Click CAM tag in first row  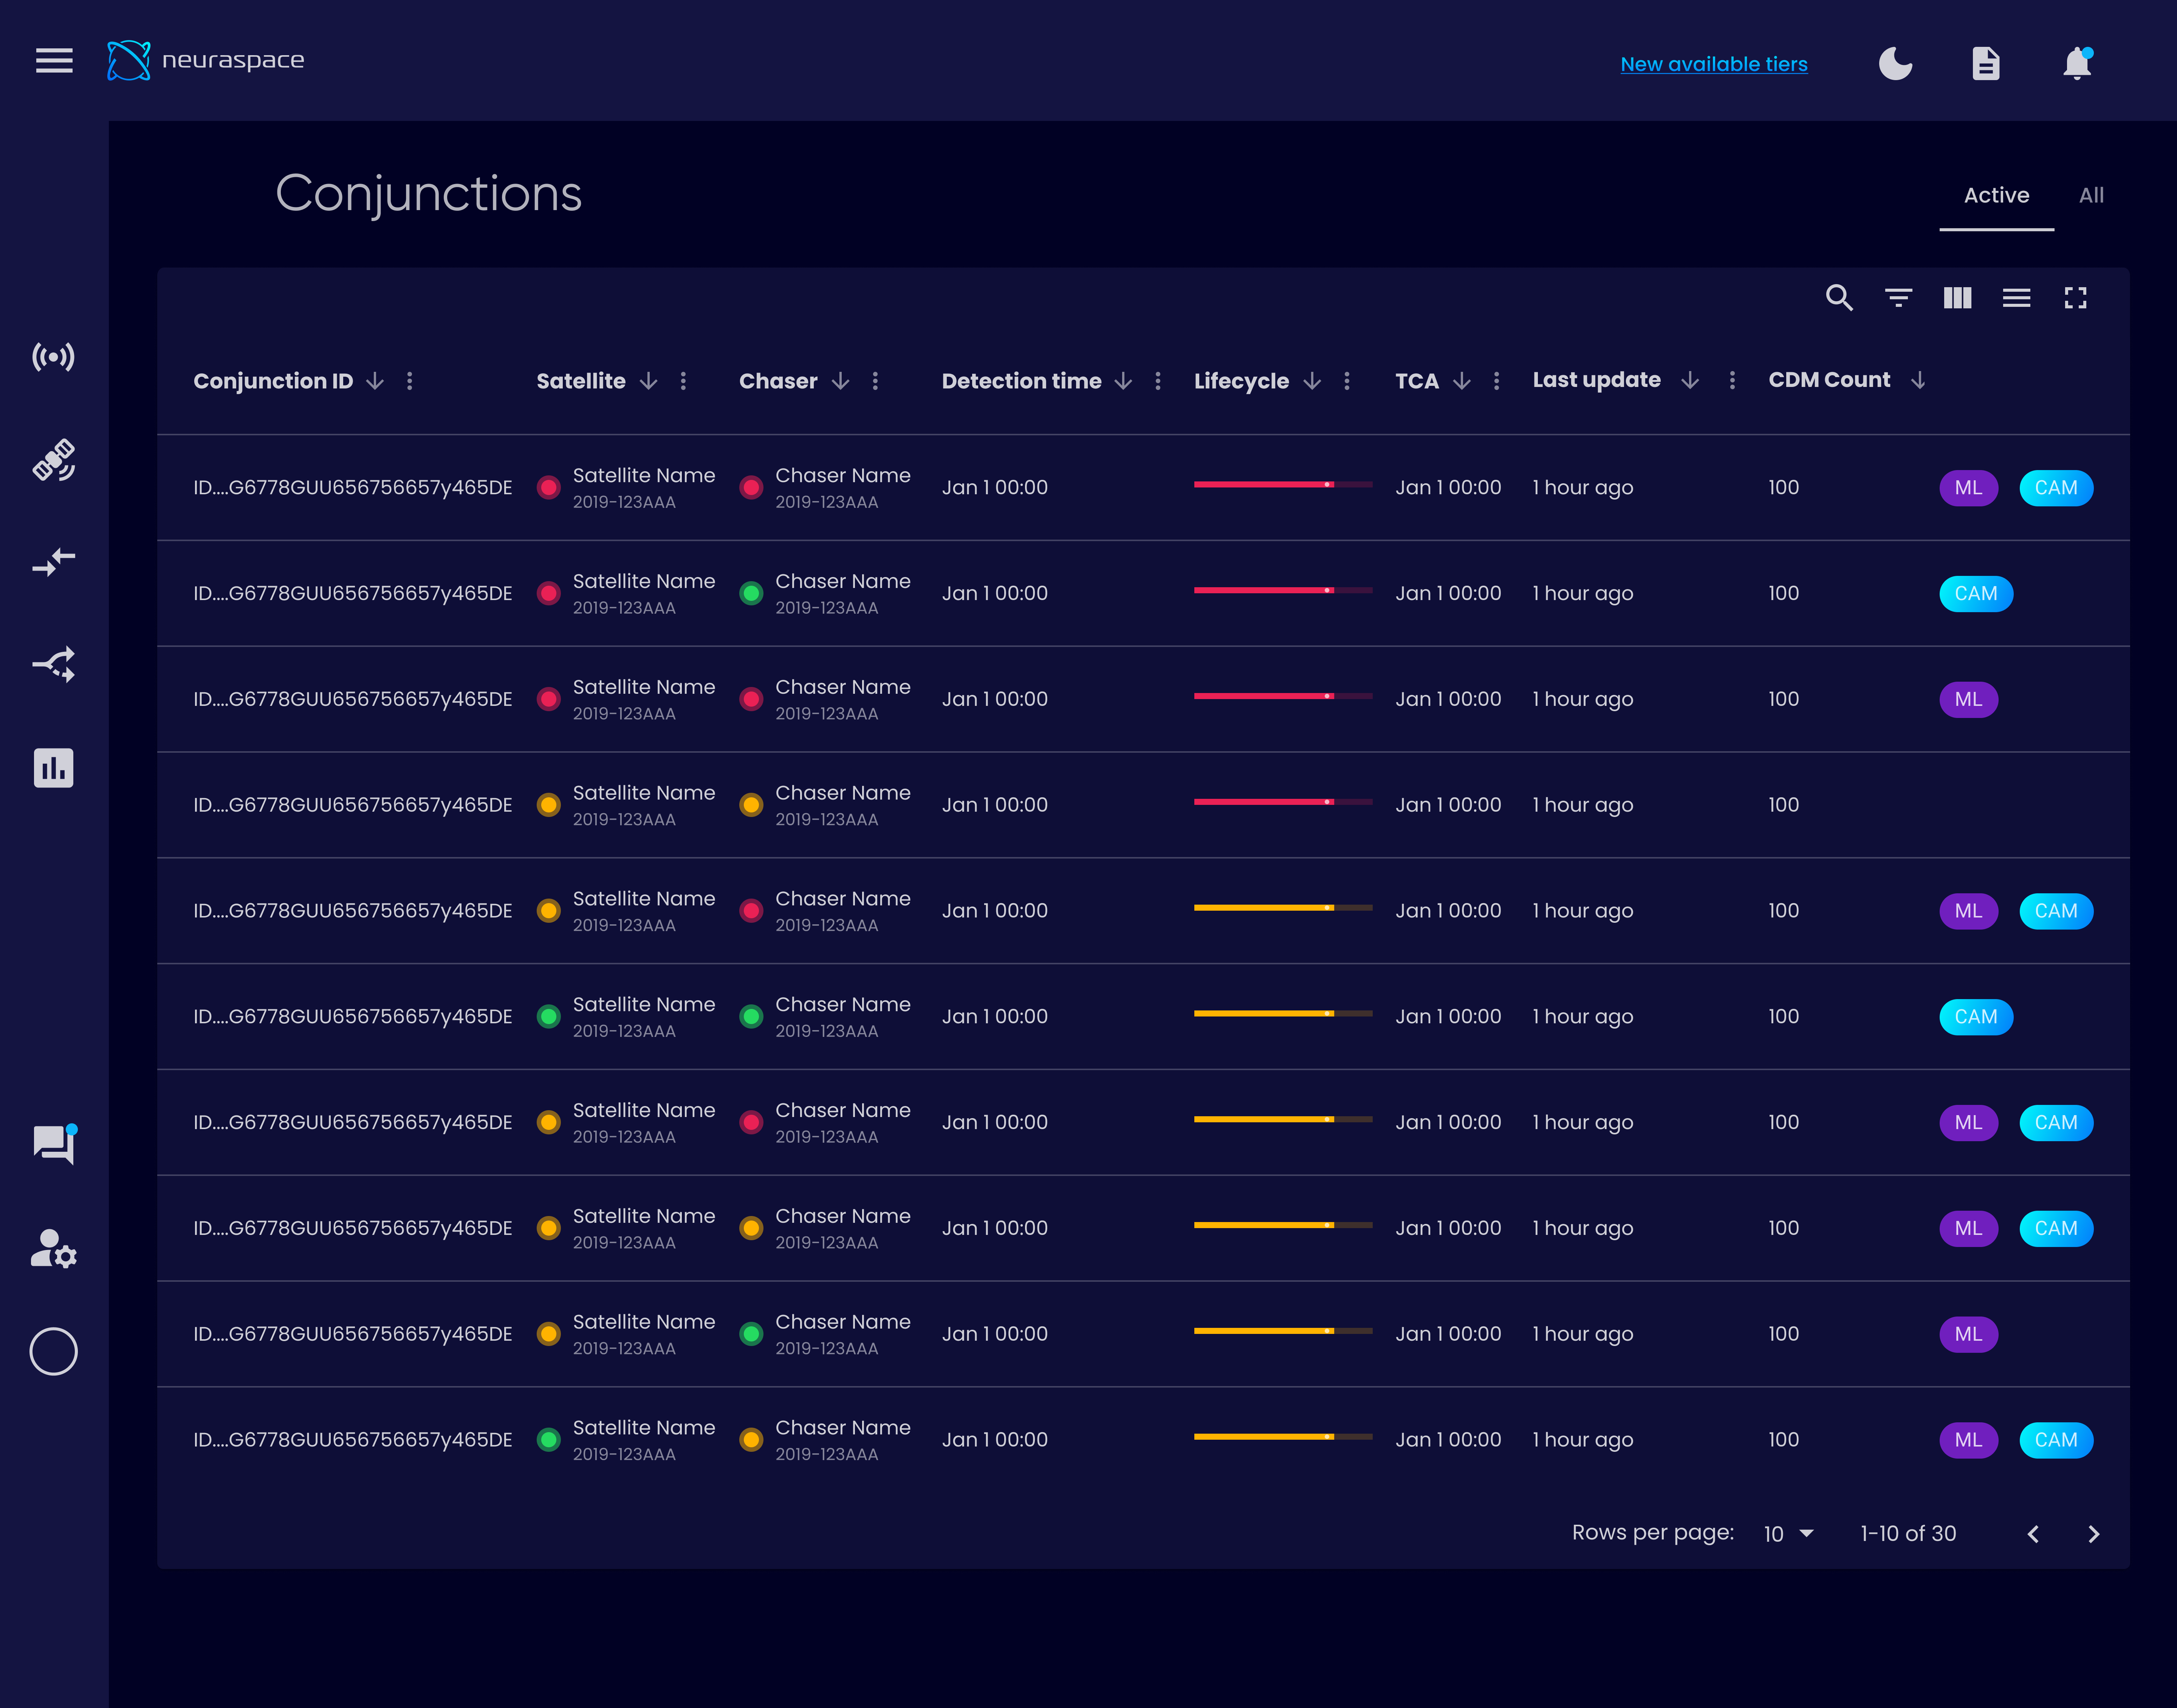pos(2056,488)
